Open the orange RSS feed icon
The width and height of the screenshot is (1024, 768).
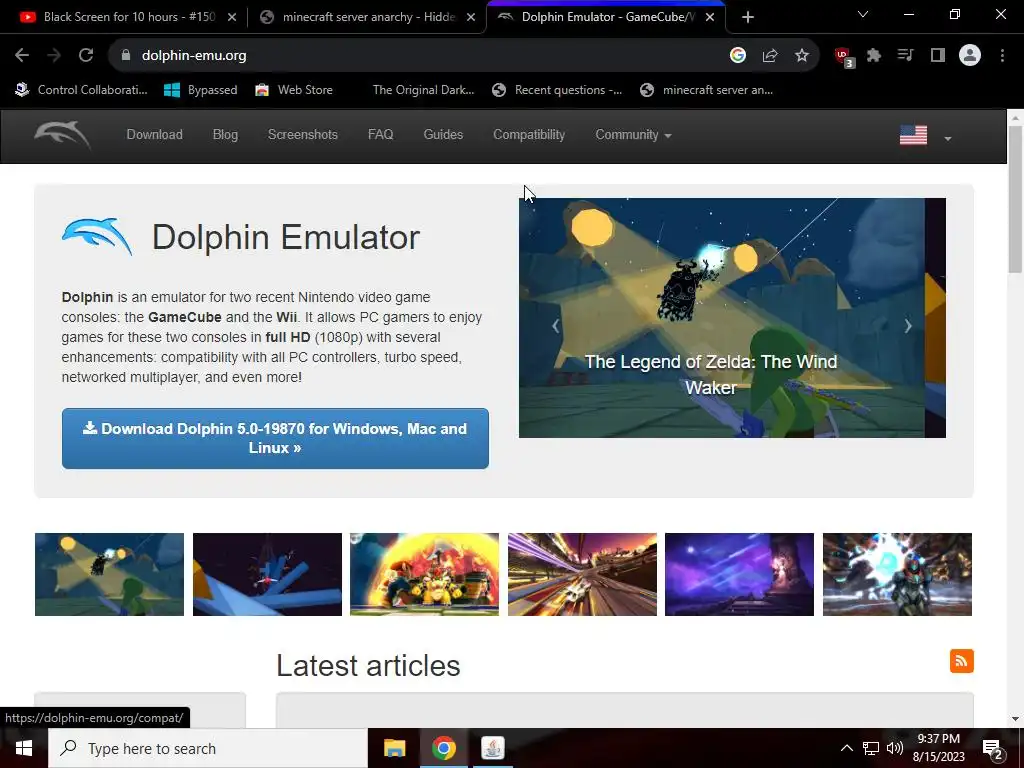[961, 661]
